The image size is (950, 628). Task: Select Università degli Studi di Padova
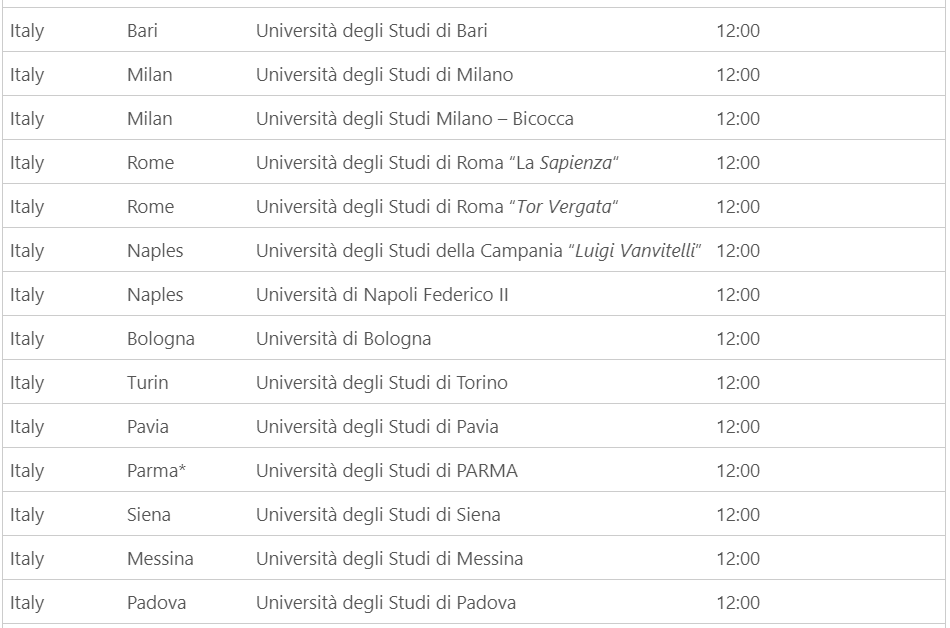click(386, 603)
